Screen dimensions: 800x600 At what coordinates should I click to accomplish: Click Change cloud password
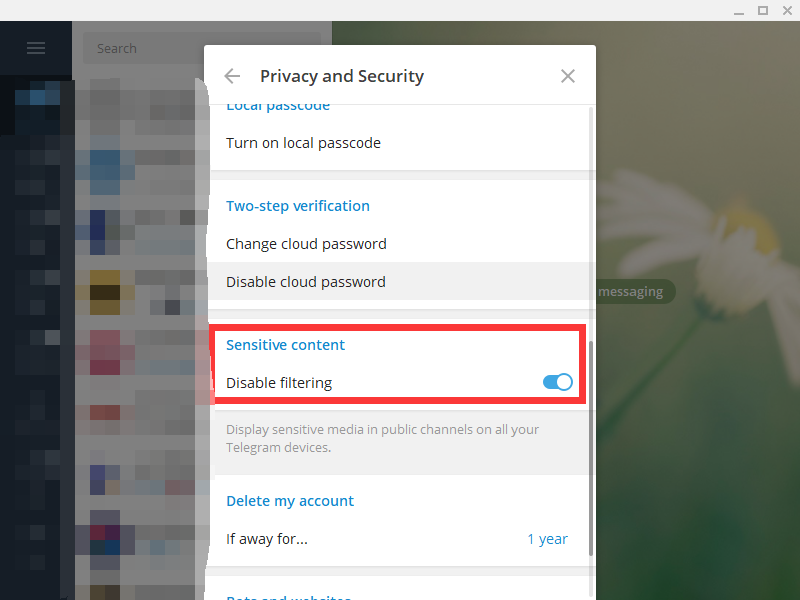[306, 243]
